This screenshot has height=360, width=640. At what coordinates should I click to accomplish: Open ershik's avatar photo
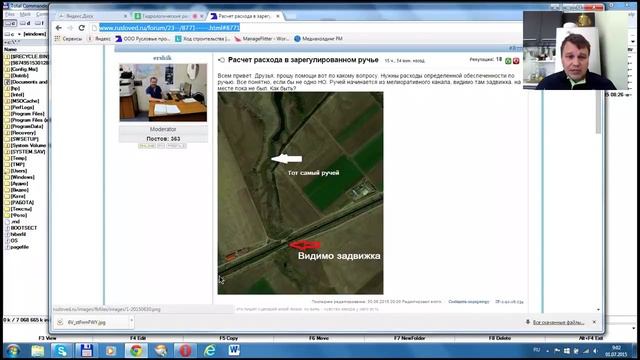163,92
